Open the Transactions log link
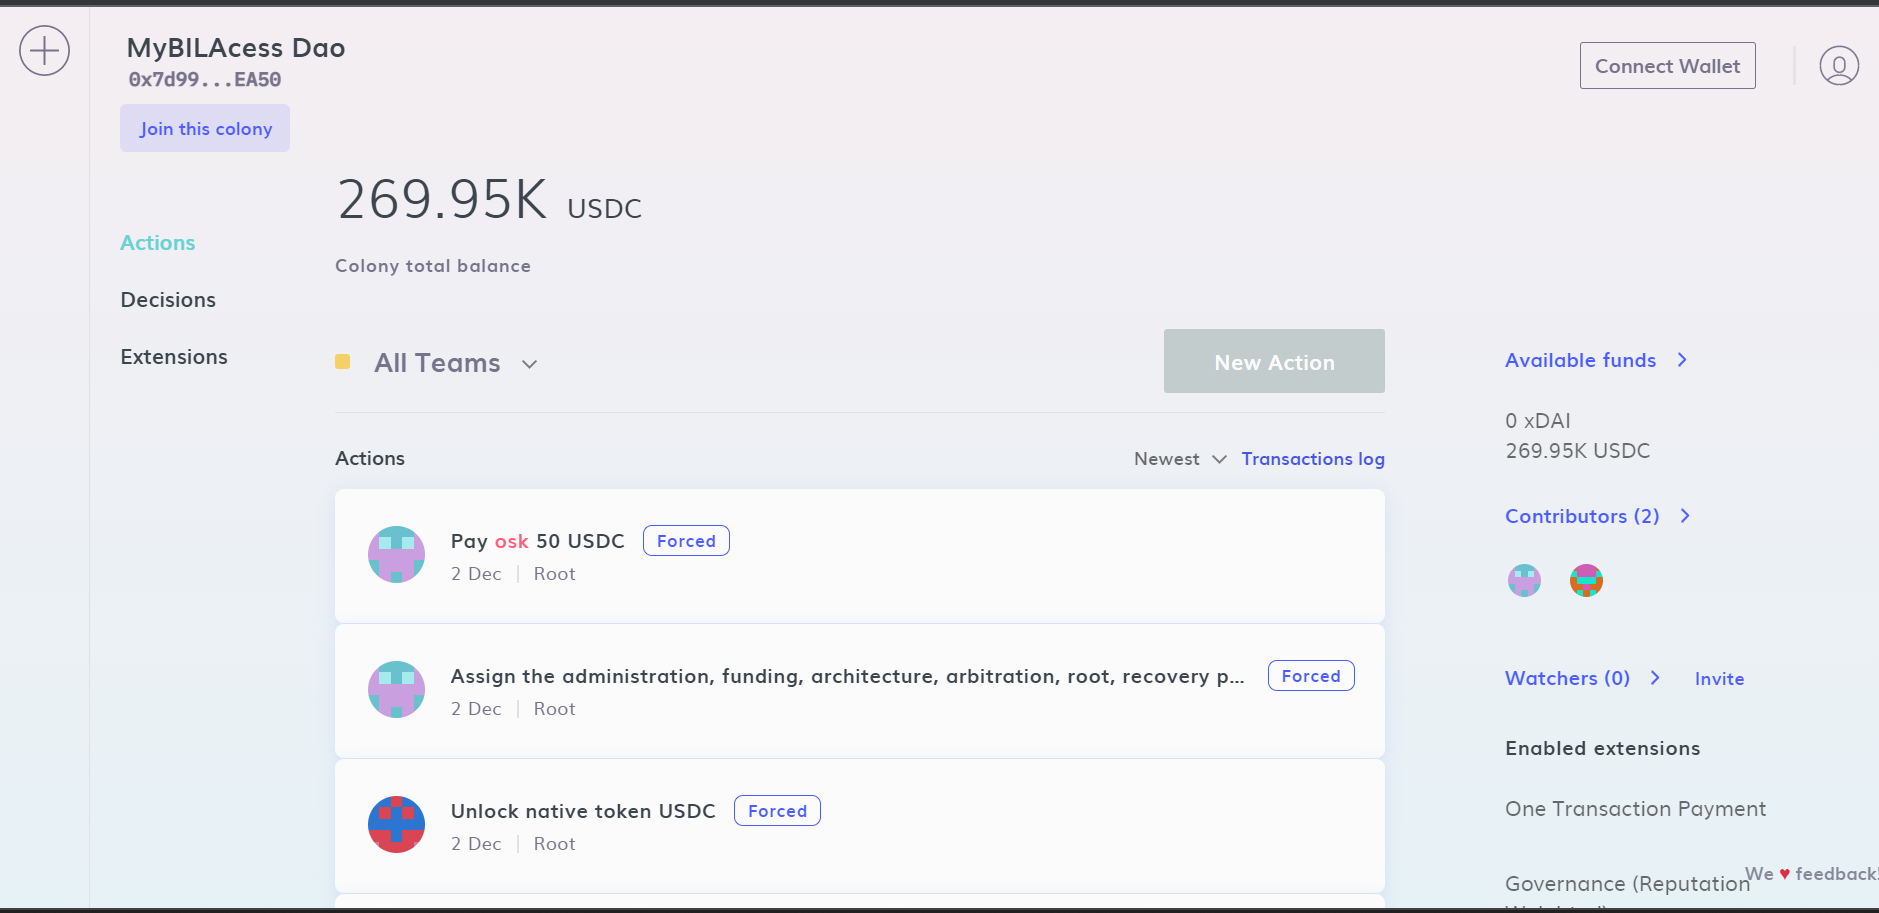 coord(1313,459)
